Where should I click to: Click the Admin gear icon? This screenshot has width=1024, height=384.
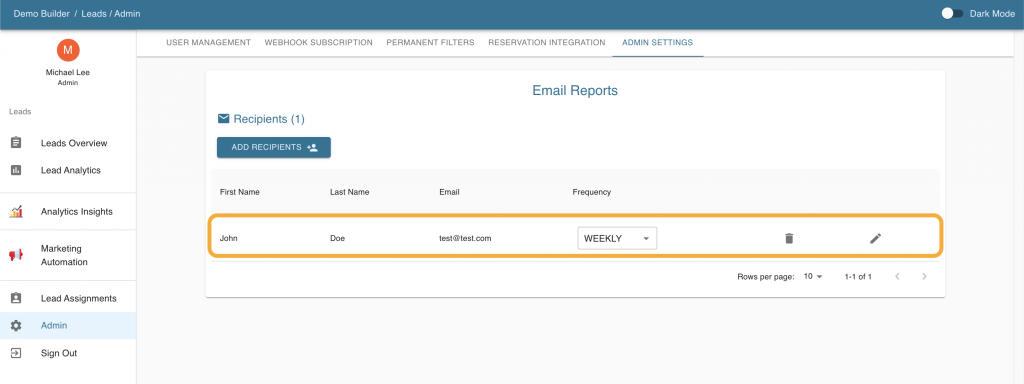pyautogui.click(x=16, y=325)
